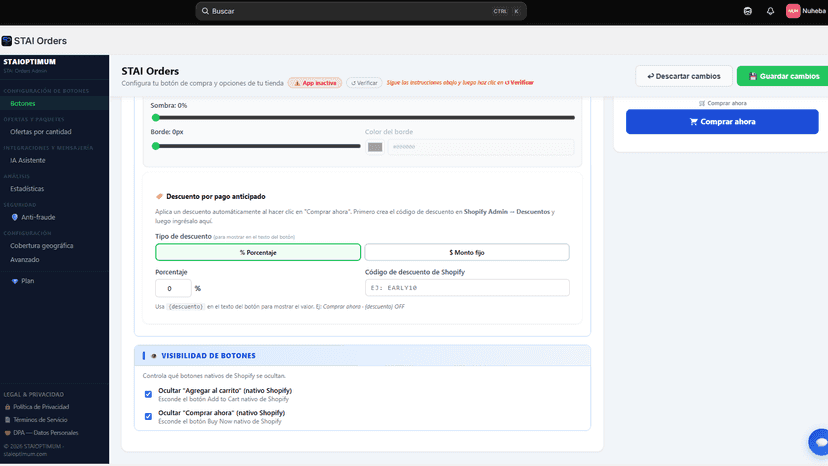828x466 pixels.
Task: Open the Color del borde swatch
Action: [x=375, y=147]
